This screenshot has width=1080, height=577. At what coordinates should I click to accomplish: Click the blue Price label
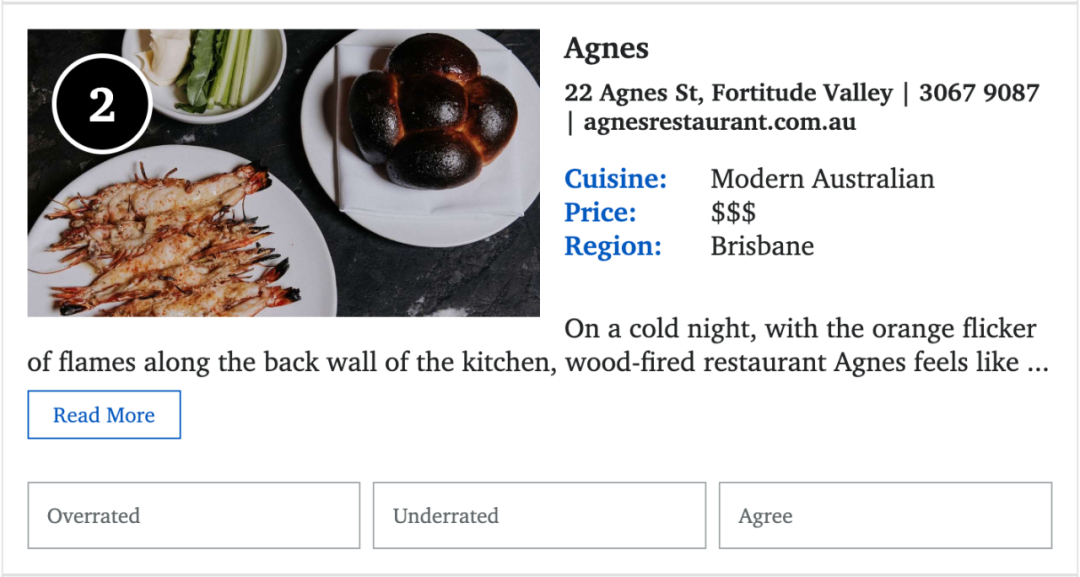[600, 213]
